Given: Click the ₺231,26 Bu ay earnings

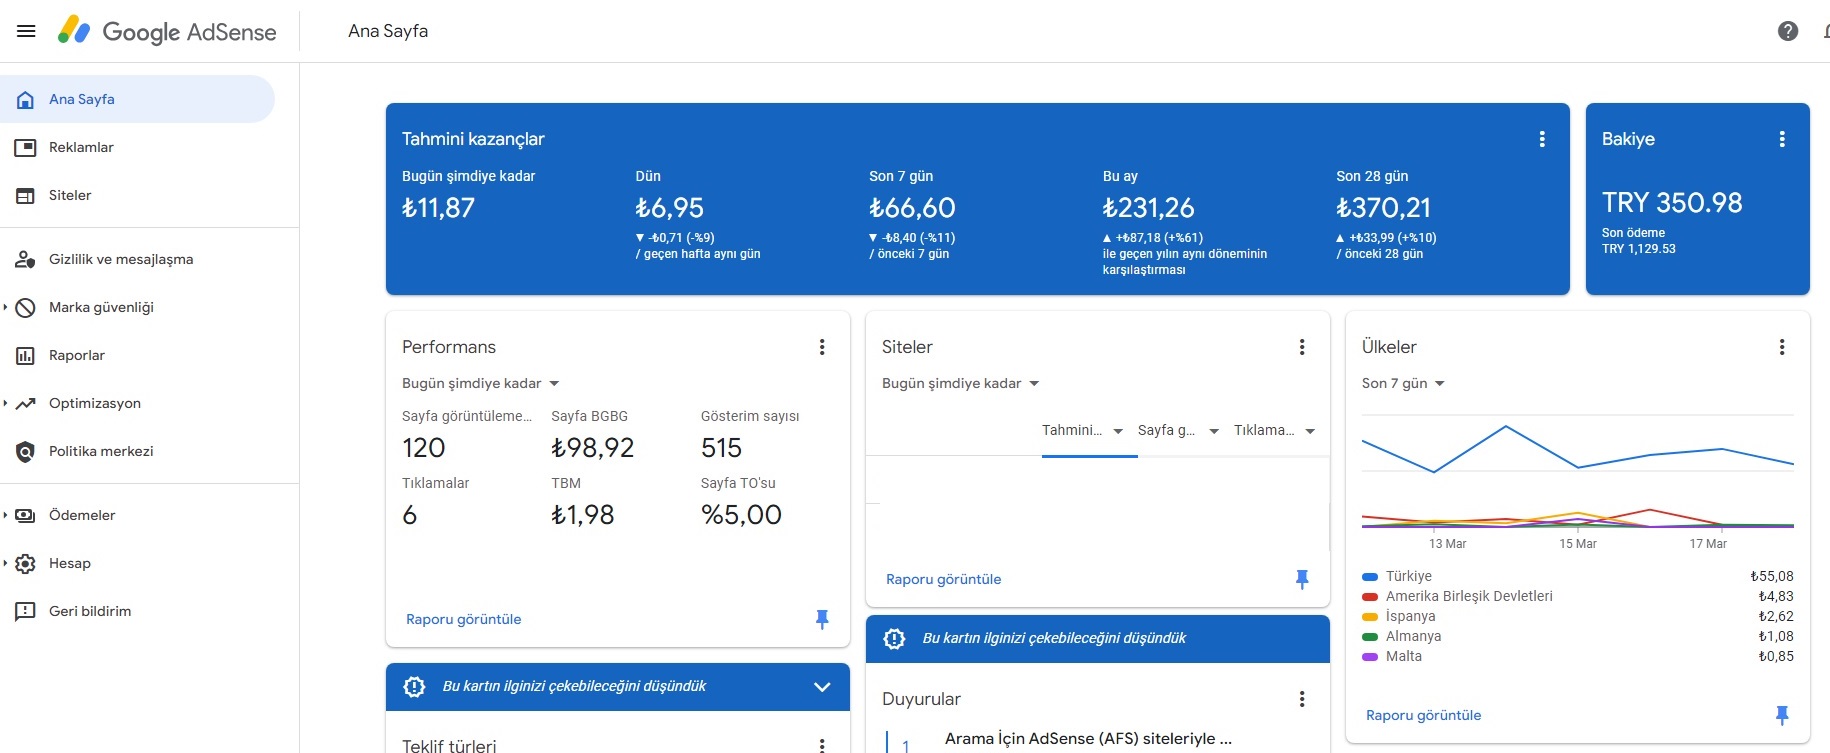Looking at the screenshot, I should click(x=1148, y=208).
